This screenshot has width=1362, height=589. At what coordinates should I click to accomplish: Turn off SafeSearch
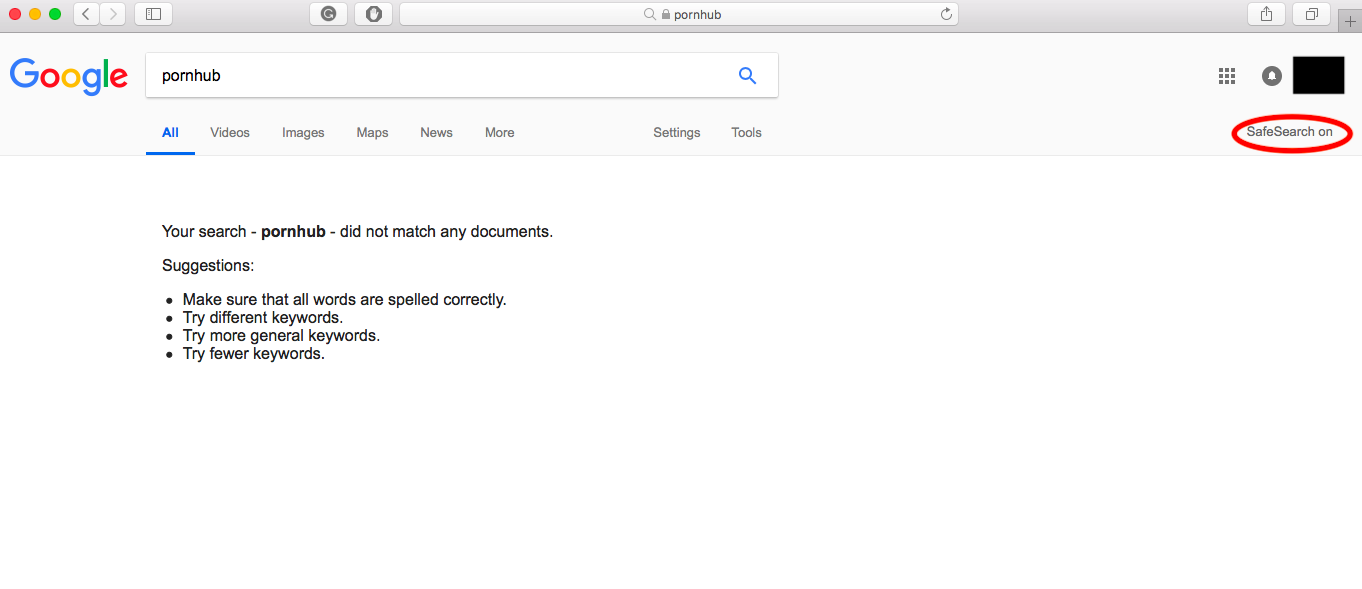point(1291,131)
